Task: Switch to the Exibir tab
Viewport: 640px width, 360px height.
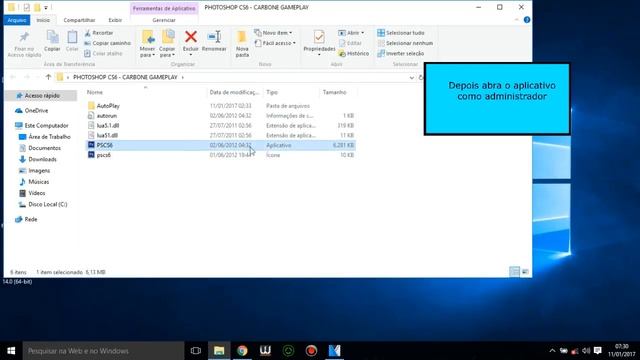Action: click(115, 20)
